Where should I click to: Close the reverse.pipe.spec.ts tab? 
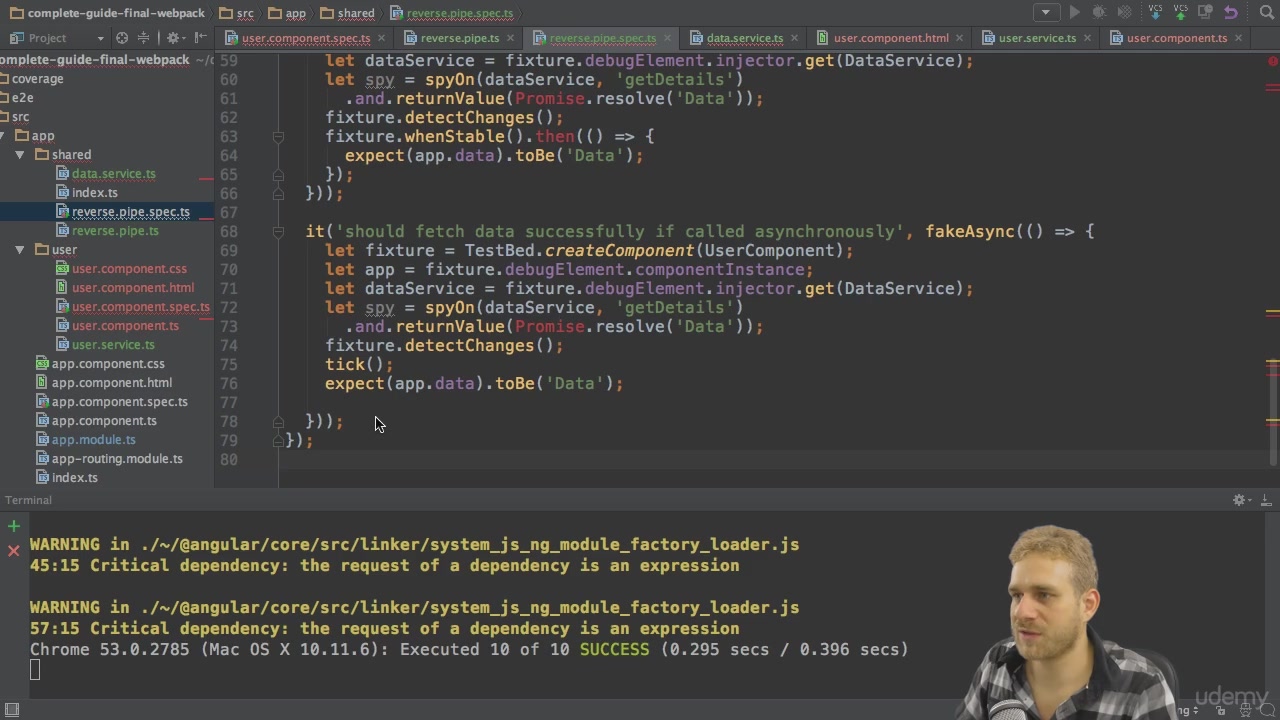(667, 38)
